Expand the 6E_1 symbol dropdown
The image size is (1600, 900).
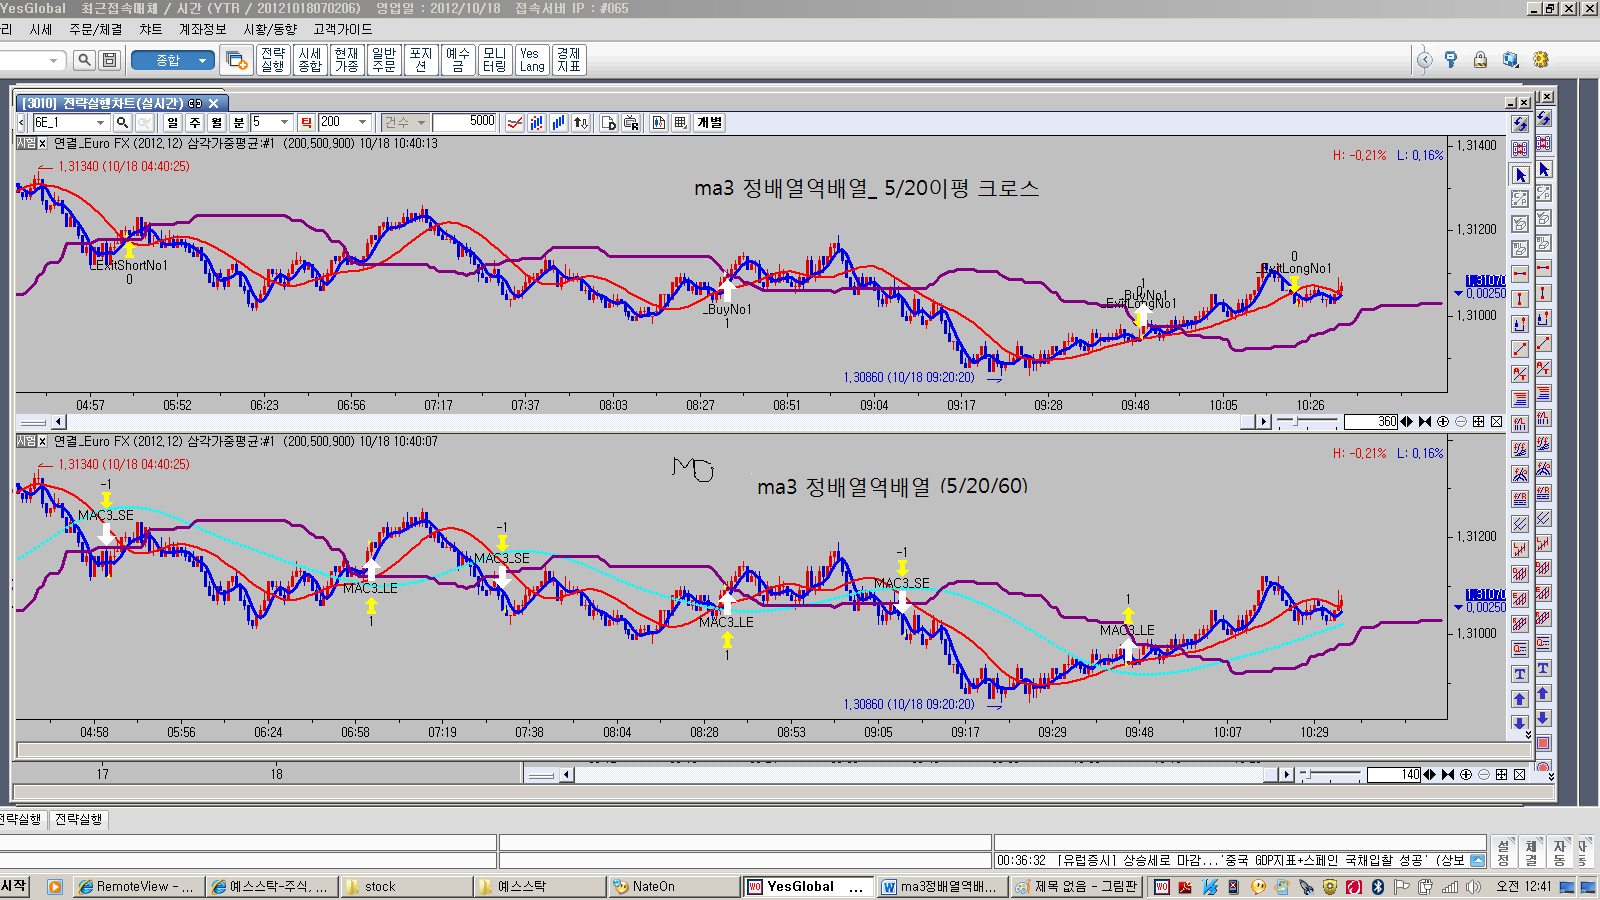tap(100, 122)
